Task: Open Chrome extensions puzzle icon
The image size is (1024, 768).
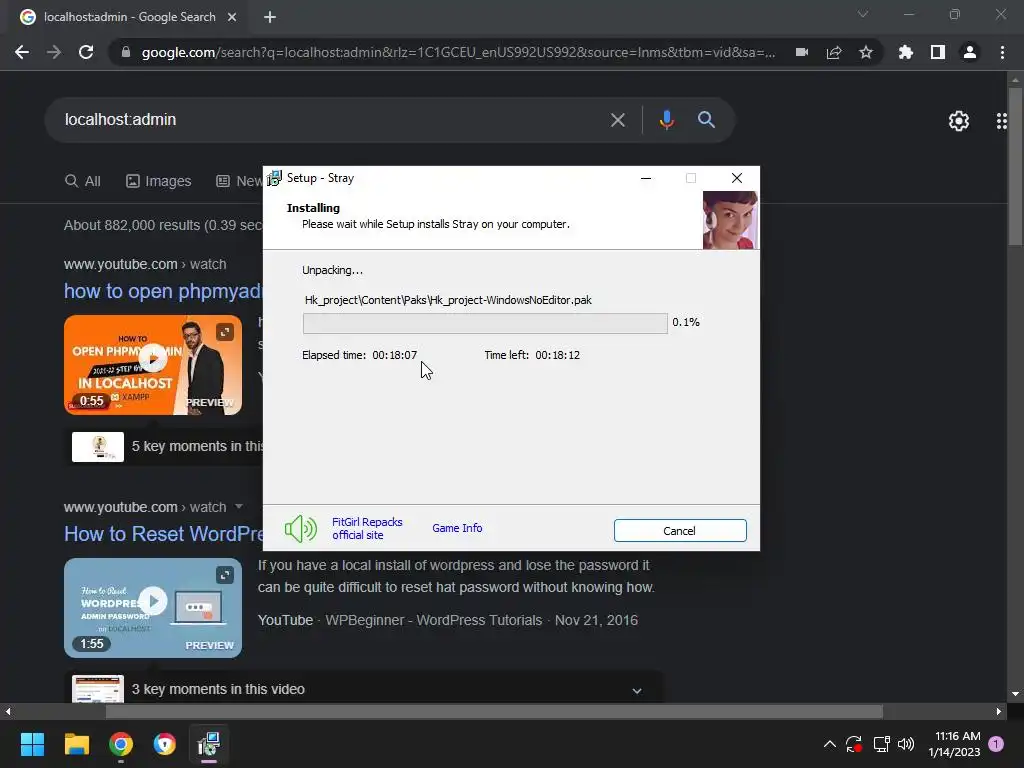Action: [x=906, y=52]
